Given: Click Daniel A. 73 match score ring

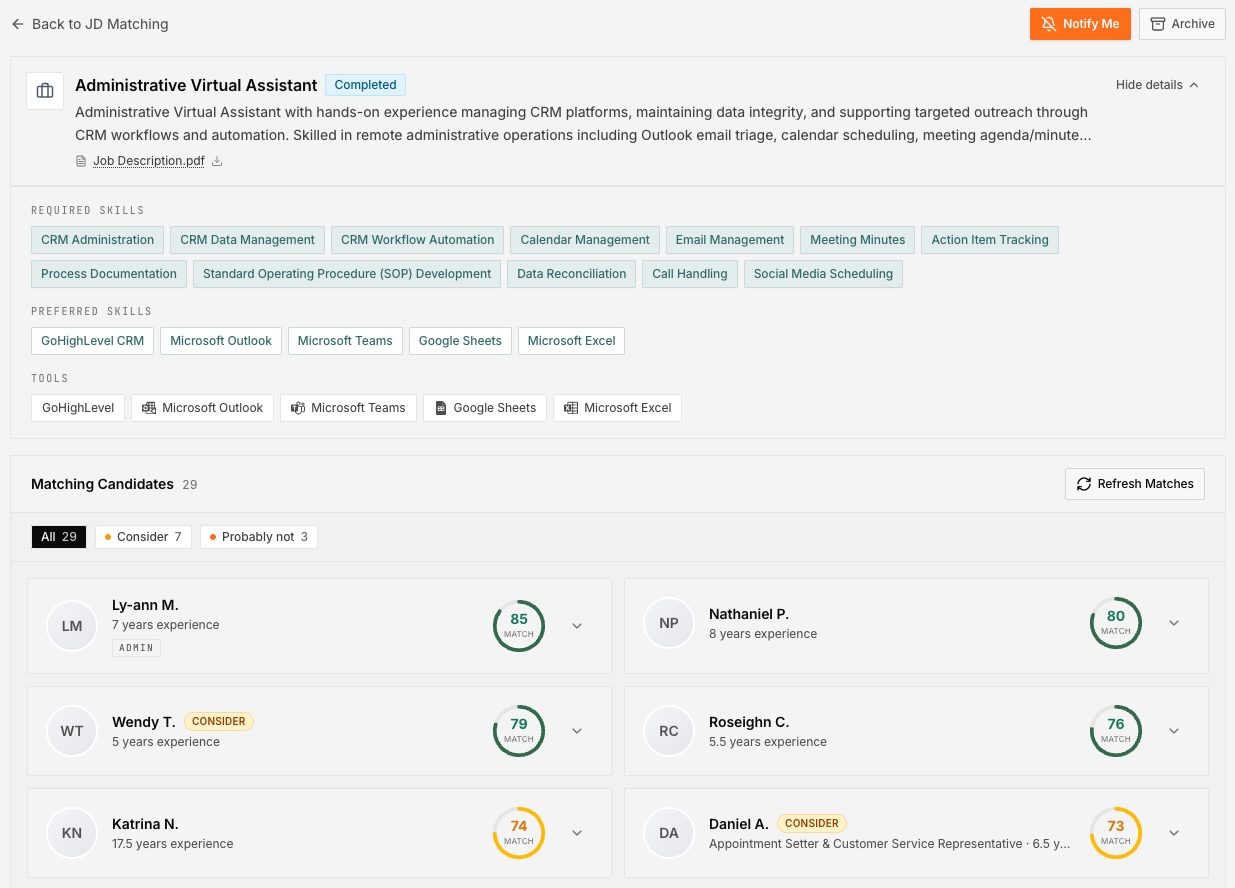Looking at the screenshot, I should click(x=1116, y=833).
